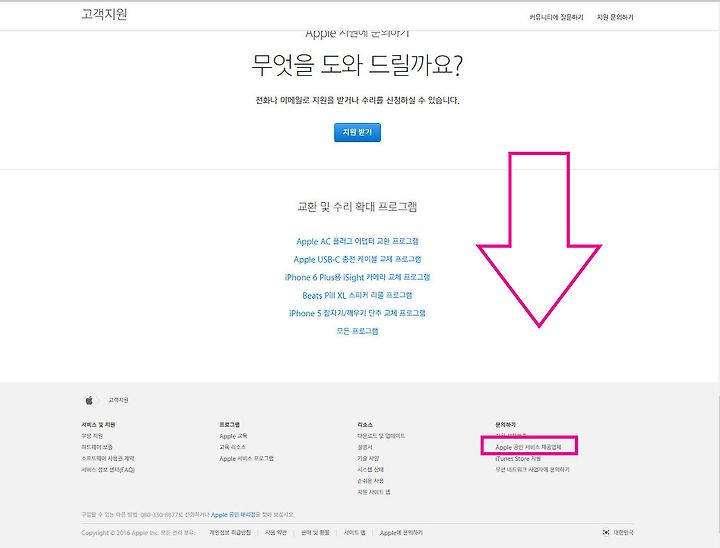Open iPhone 5 잠자기/깨우기 단추 교체 프로그램
This screenshot has height=548, width=720.
point(357,313)
